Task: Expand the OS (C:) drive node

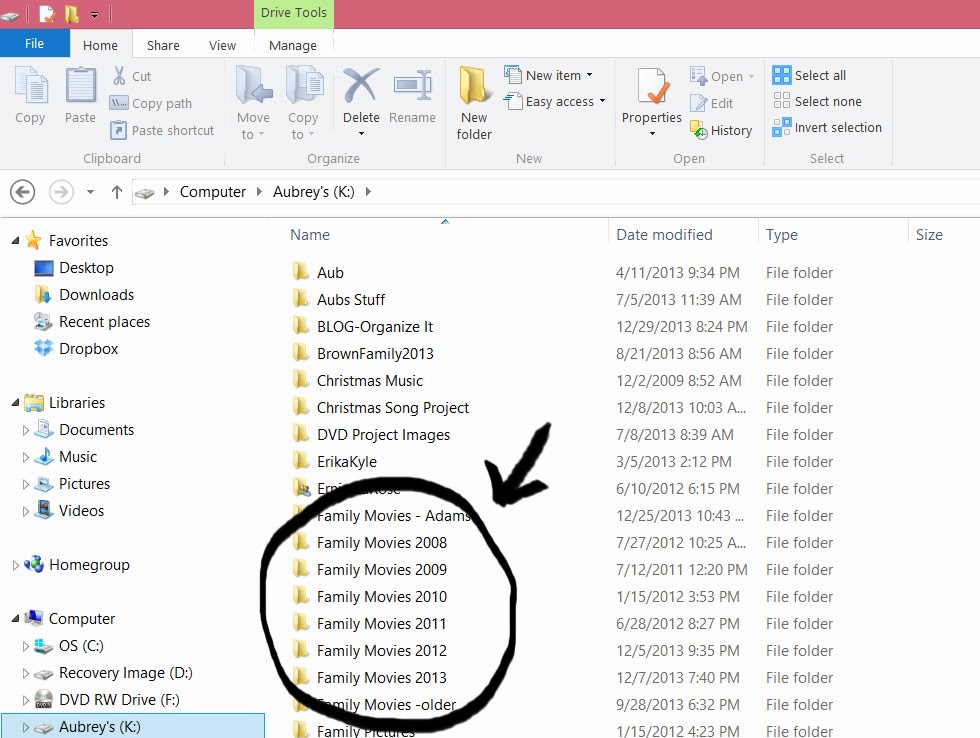Action: coord(26,646)
